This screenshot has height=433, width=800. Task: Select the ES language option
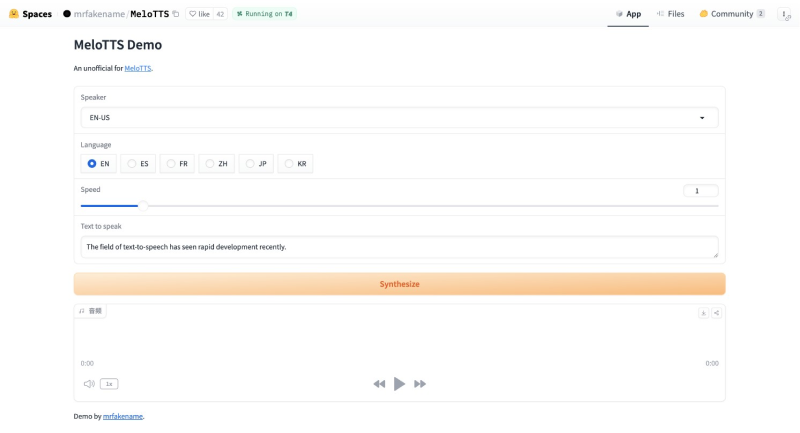(132, 163)
